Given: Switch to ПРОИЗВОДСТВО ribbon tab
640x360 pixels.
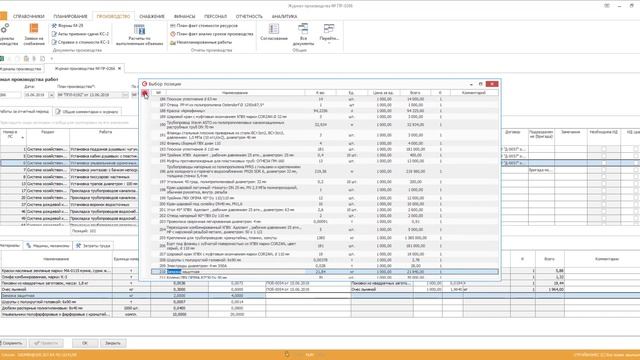Looking at the screenshot, I should [113, 16].
